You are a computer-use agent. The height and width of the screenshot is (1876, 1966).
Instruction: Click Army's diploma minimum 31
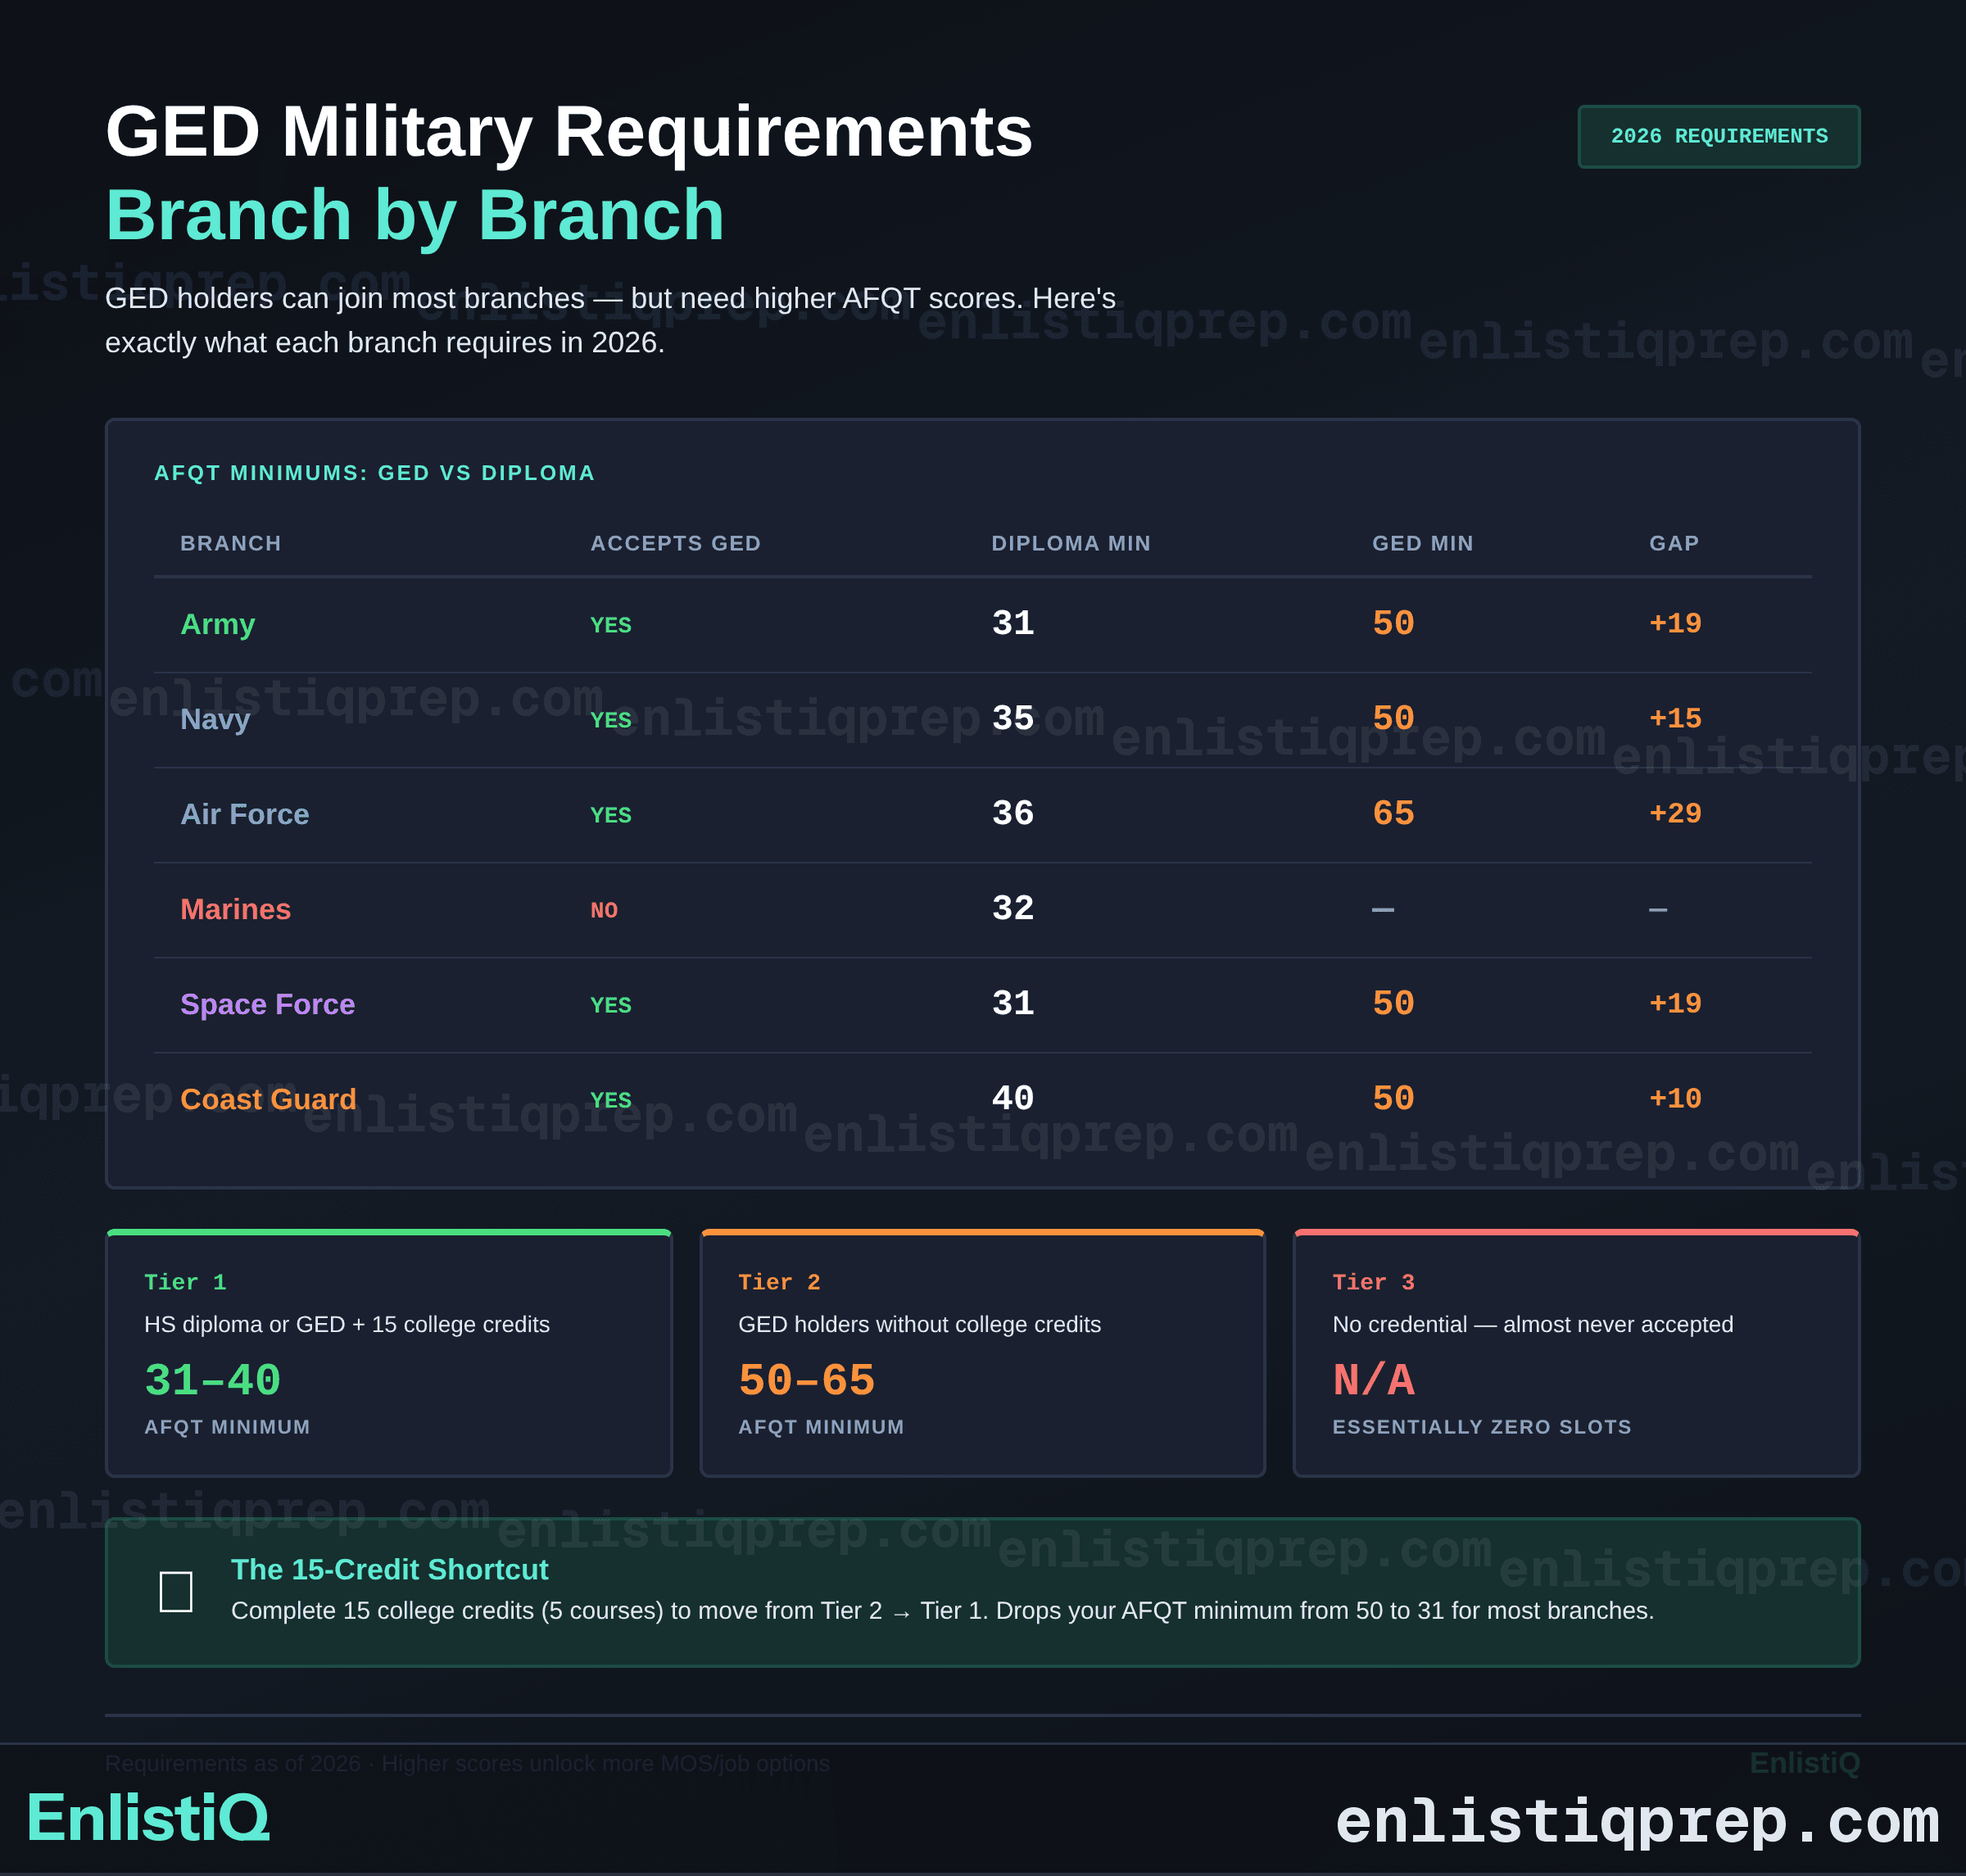1013,623
